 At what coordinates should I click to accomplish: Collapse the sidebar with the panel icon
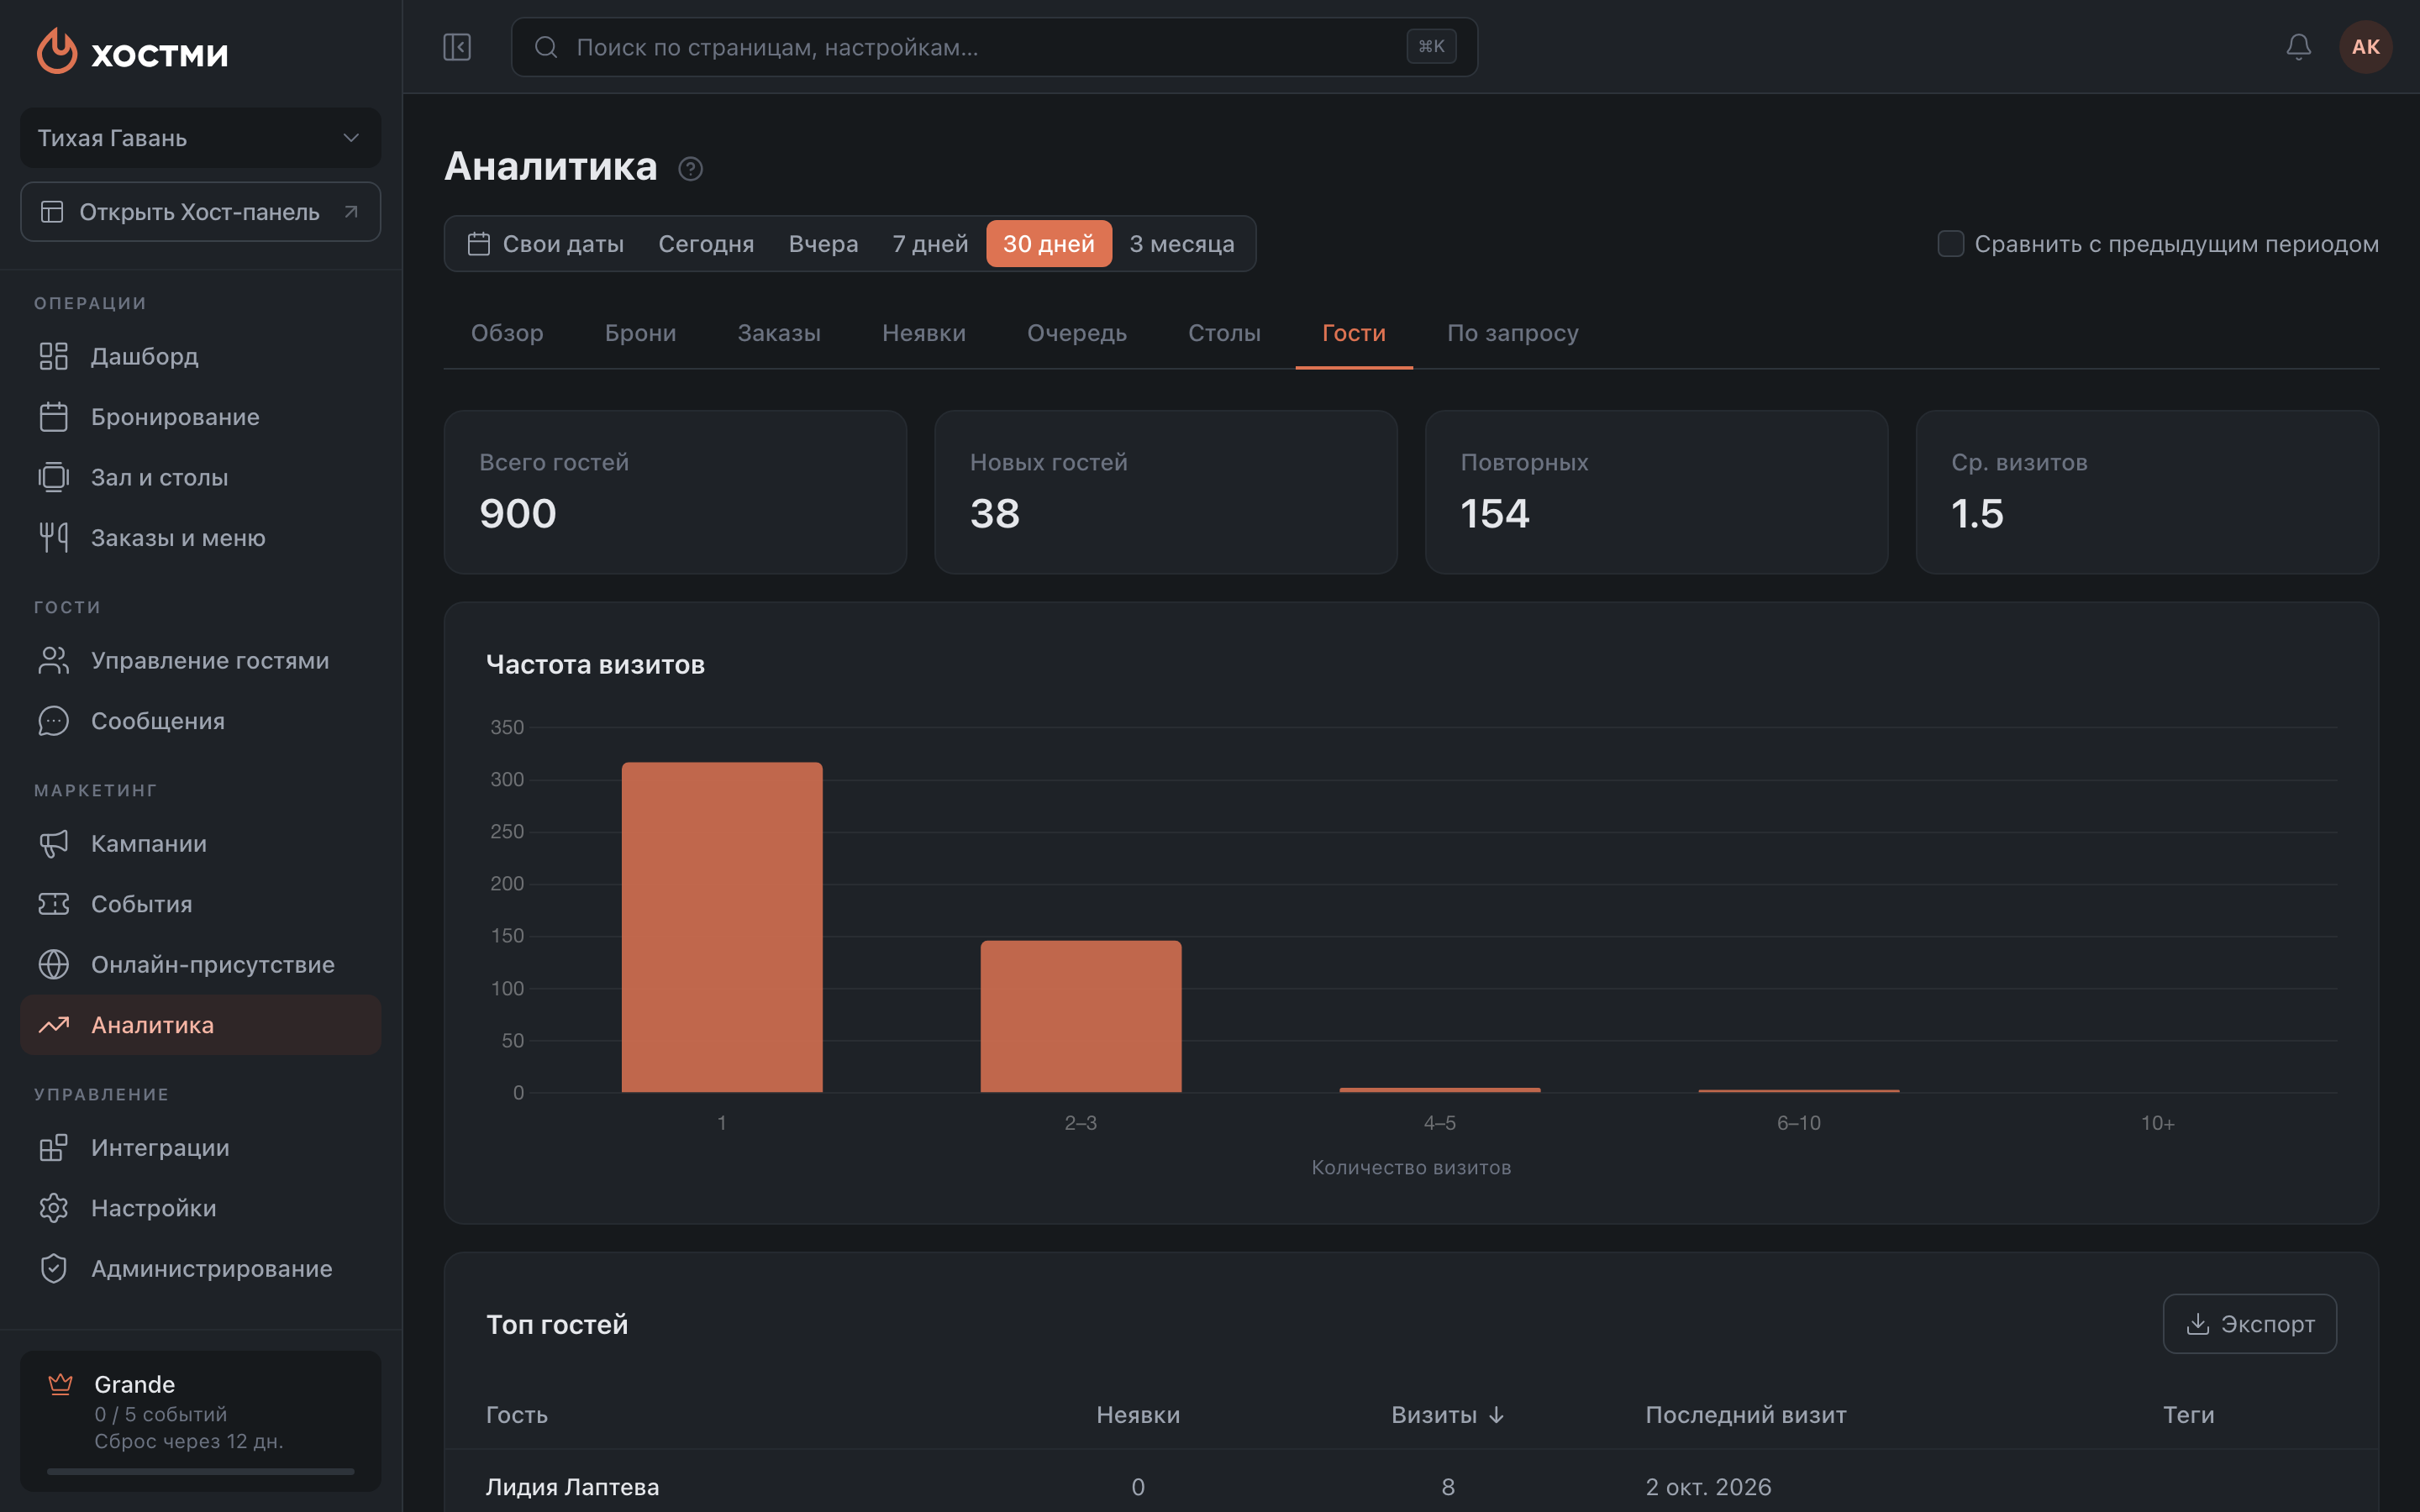[457, 47]
